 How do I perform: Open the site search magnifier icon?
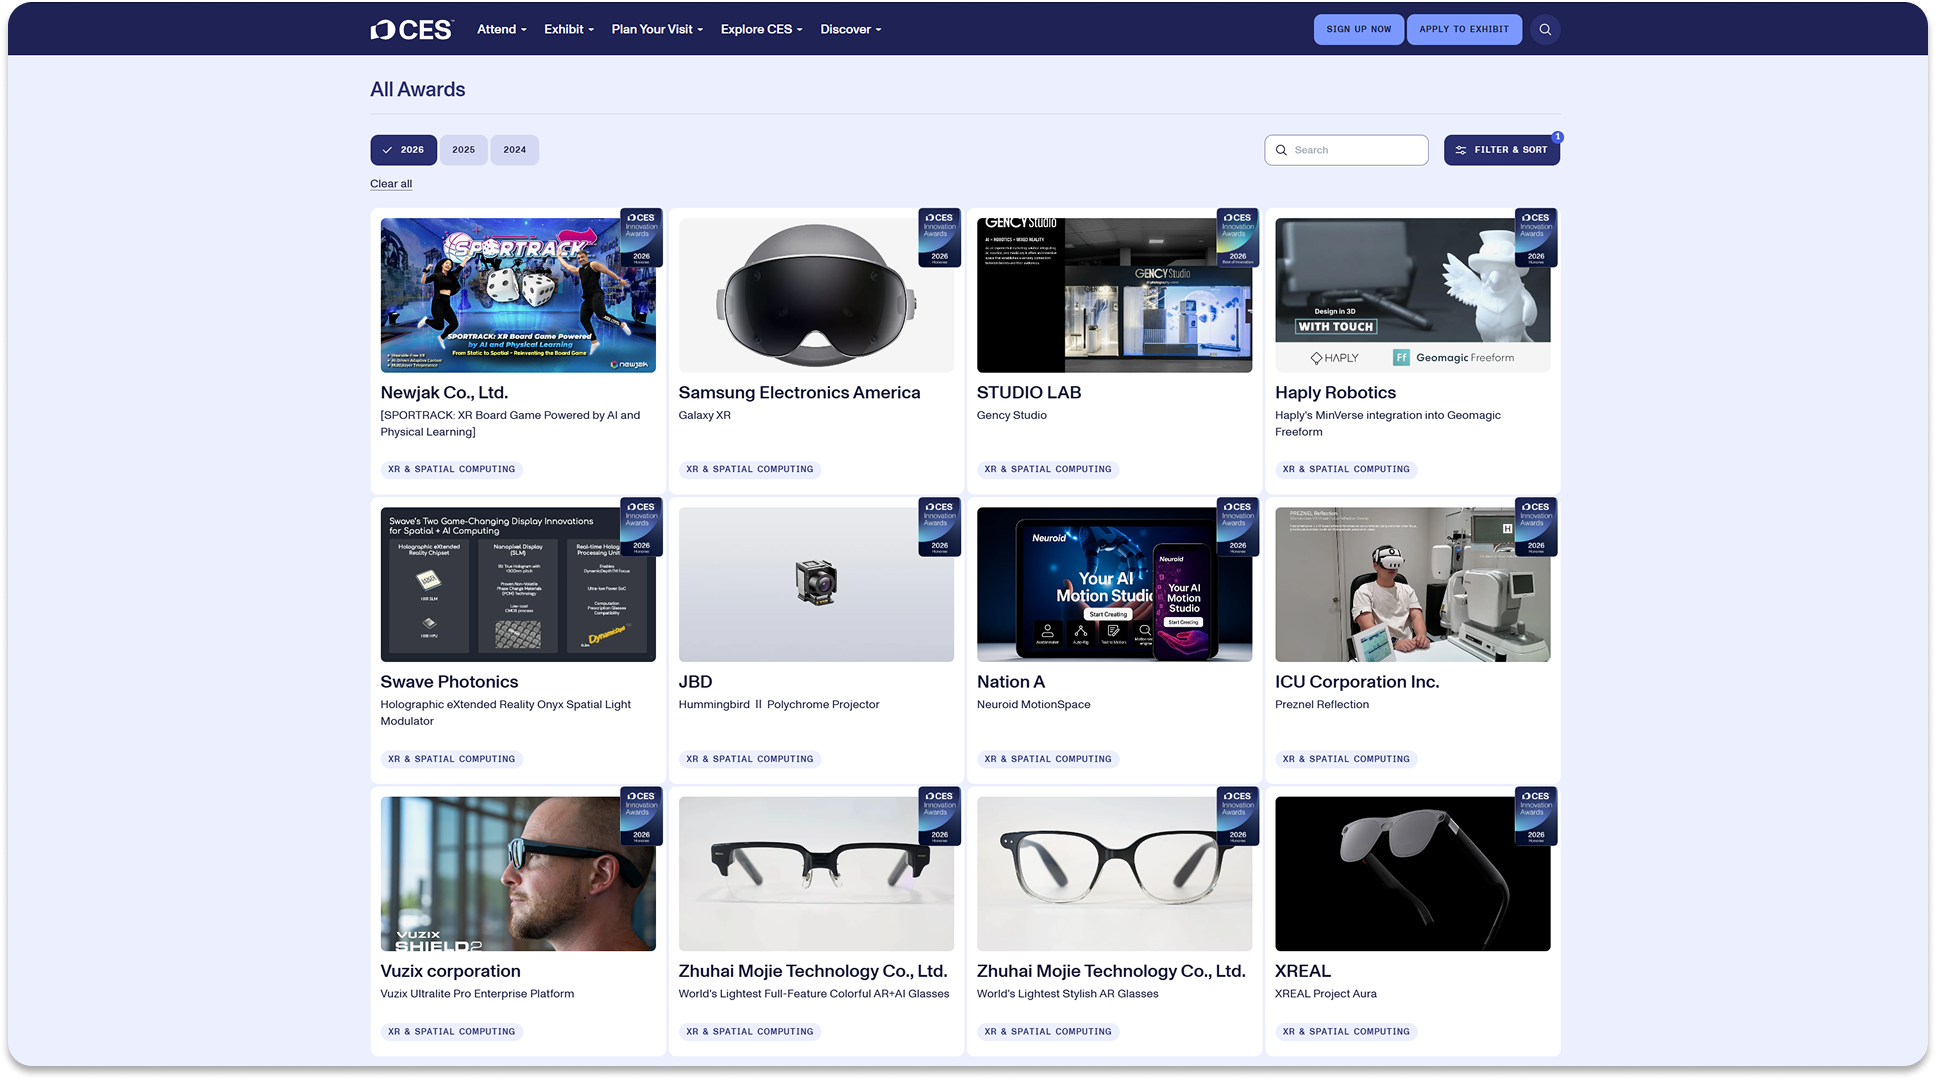click(x=1545, y=30)
